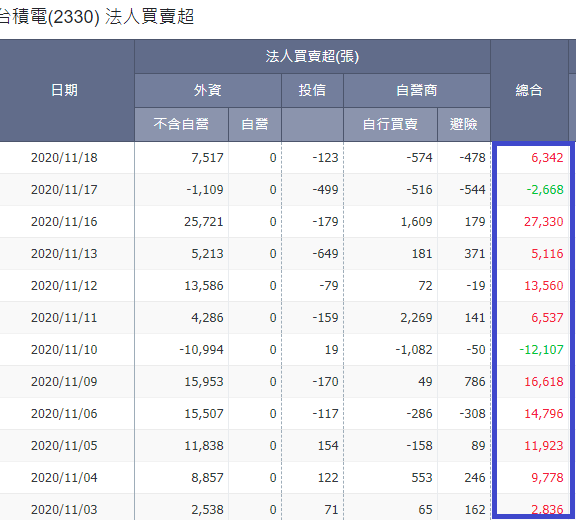Screen dimensions: 576x520
Task: Click total value 5,116
Action: (547, 254)
